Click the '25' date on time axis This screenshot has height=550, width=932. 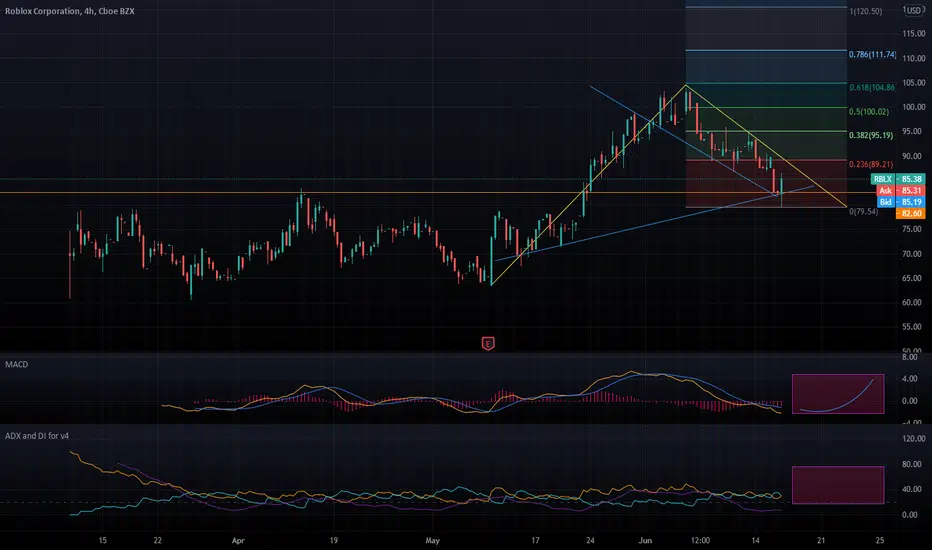880,540
